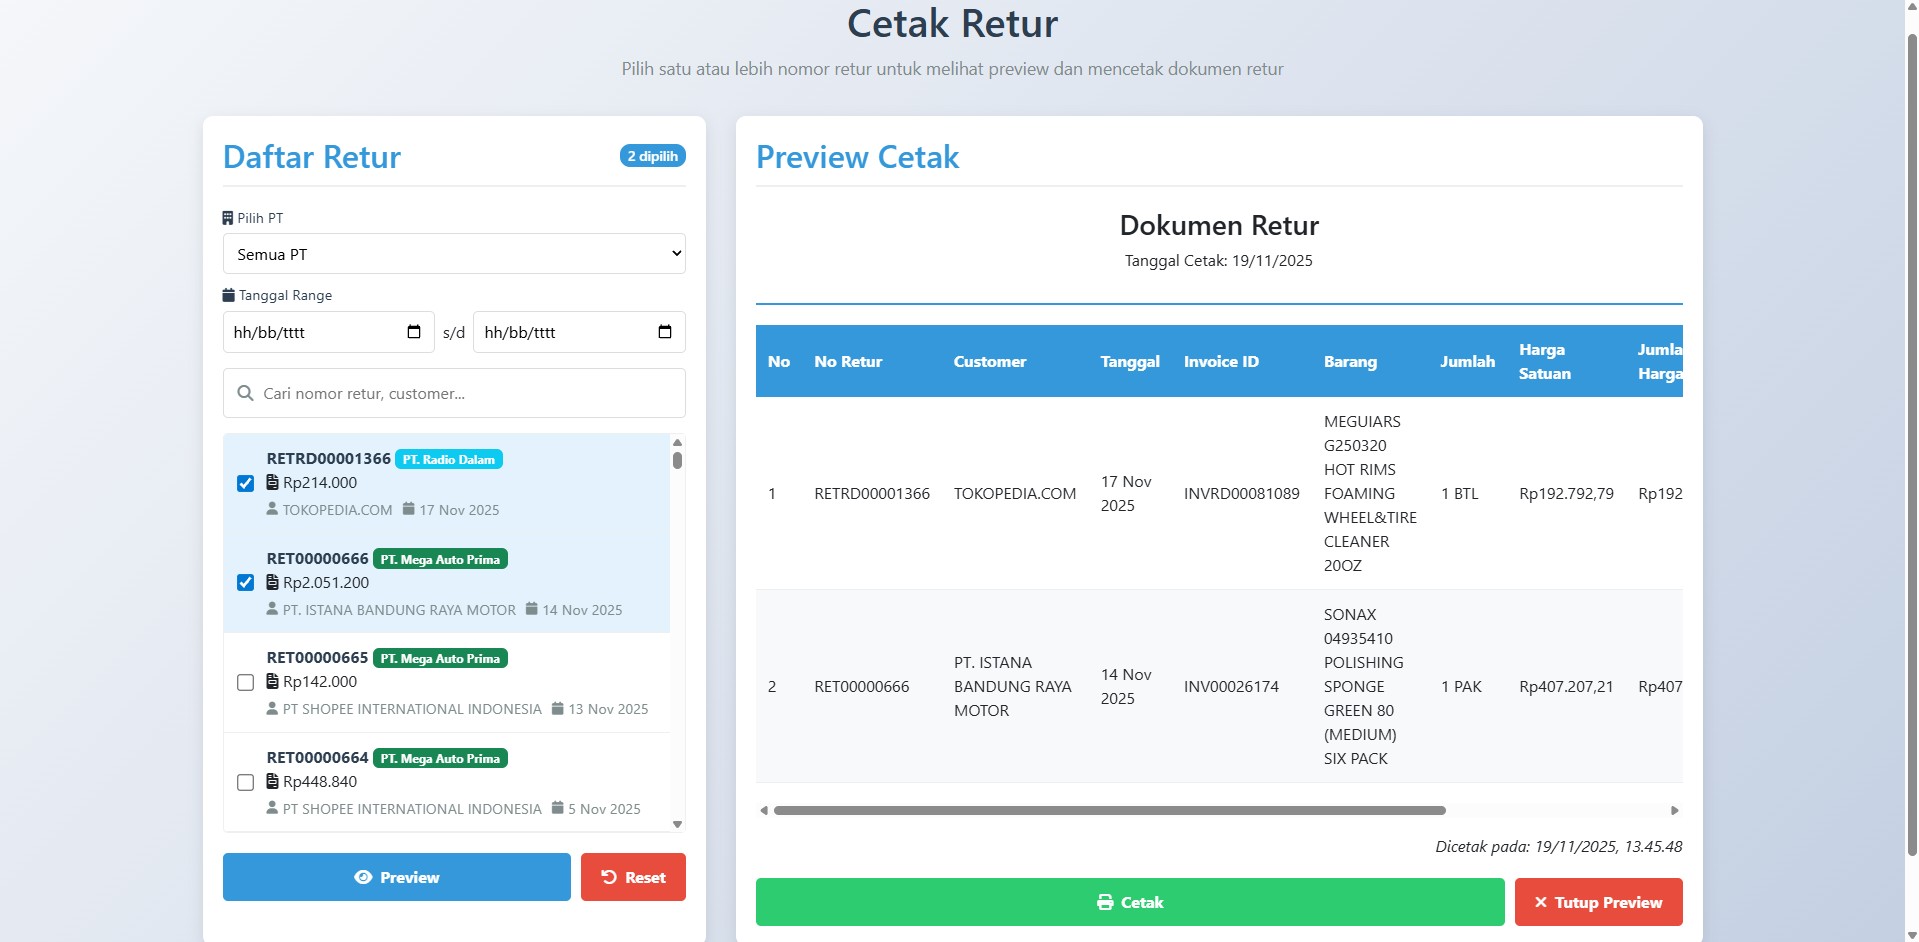Click the search magnifier icon in the filter field
The height and width of the screenshot is (942, 1919).
tap(245, 393)
